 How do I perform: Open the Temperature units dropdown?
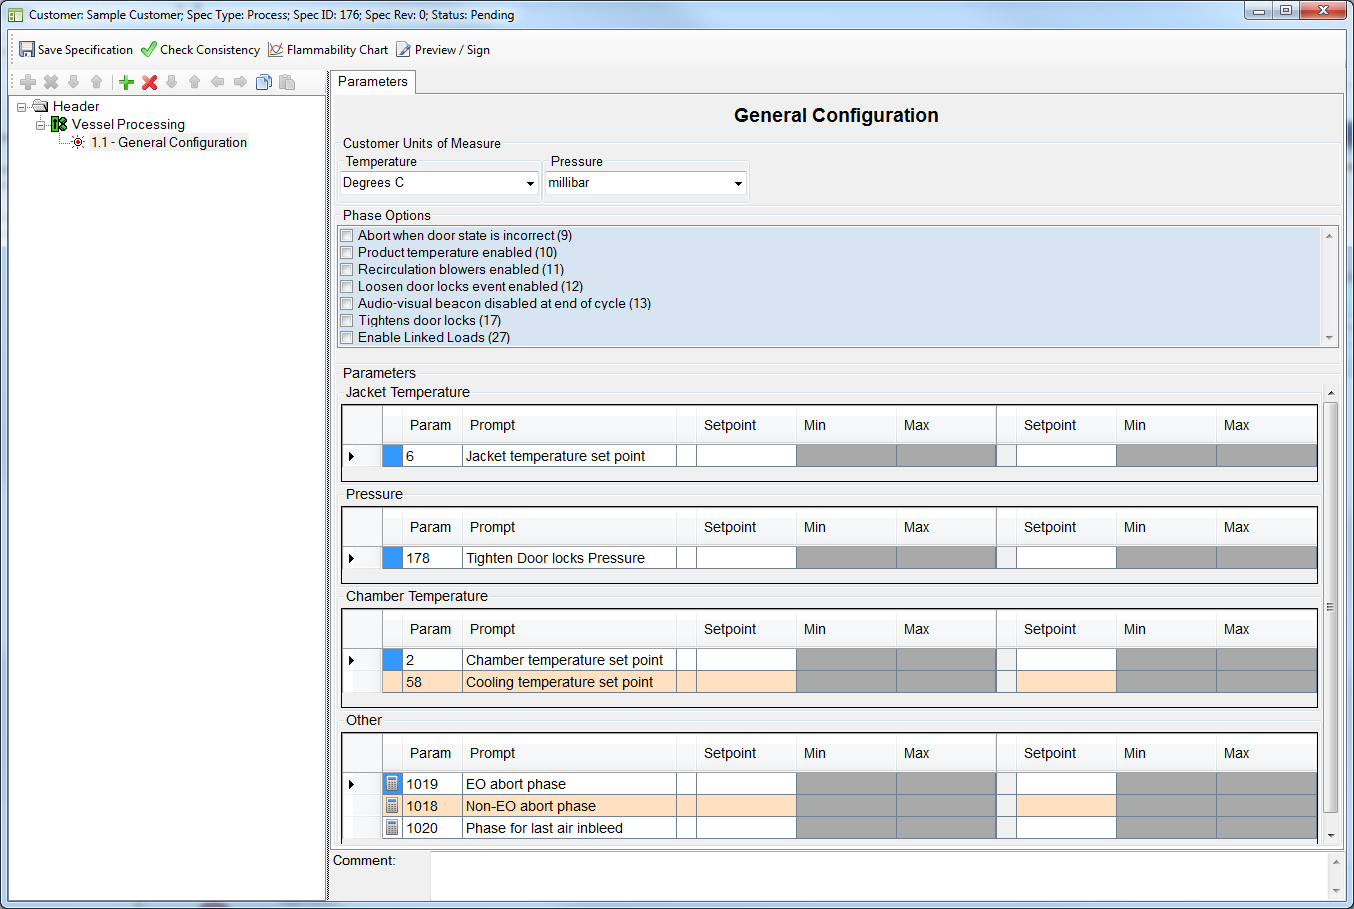[530, 184]
